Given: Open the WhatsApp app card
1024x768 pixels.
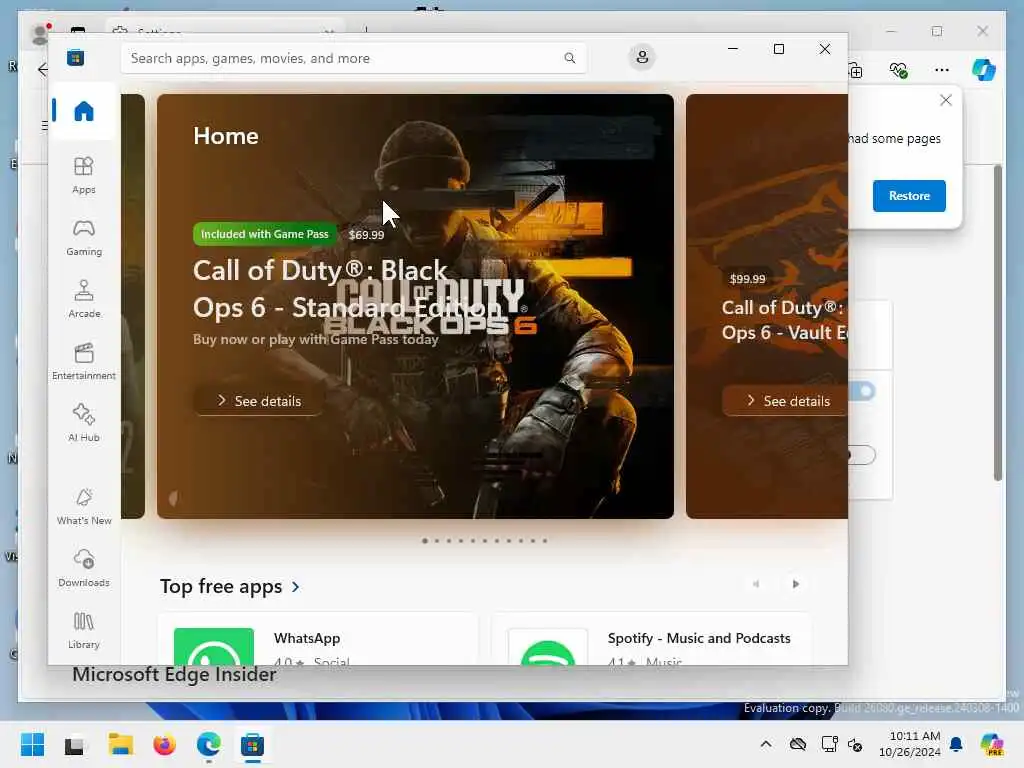Looking at the screenshot, I should 318,639.
